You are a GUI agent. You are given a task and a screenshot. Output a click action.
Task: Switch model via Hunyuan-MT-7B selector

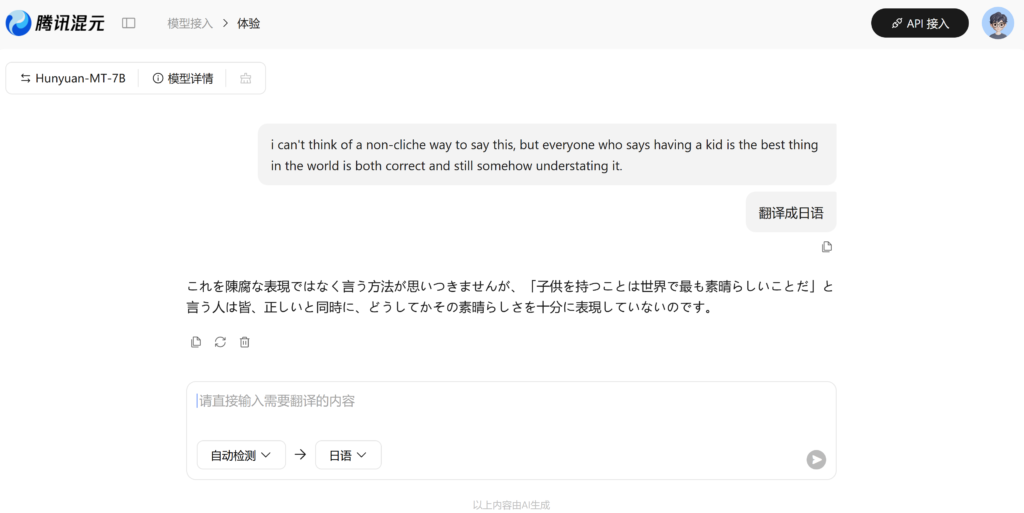(x=72, y=78)
